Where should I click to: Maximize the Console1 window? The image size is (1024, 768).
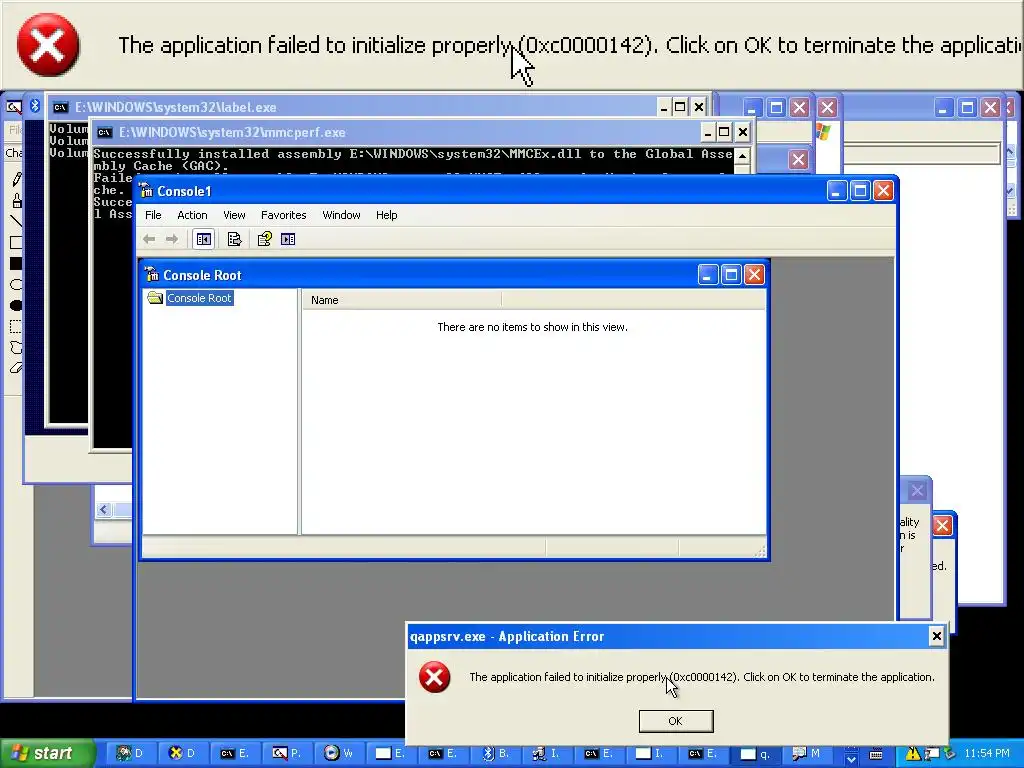click(860, 191)
